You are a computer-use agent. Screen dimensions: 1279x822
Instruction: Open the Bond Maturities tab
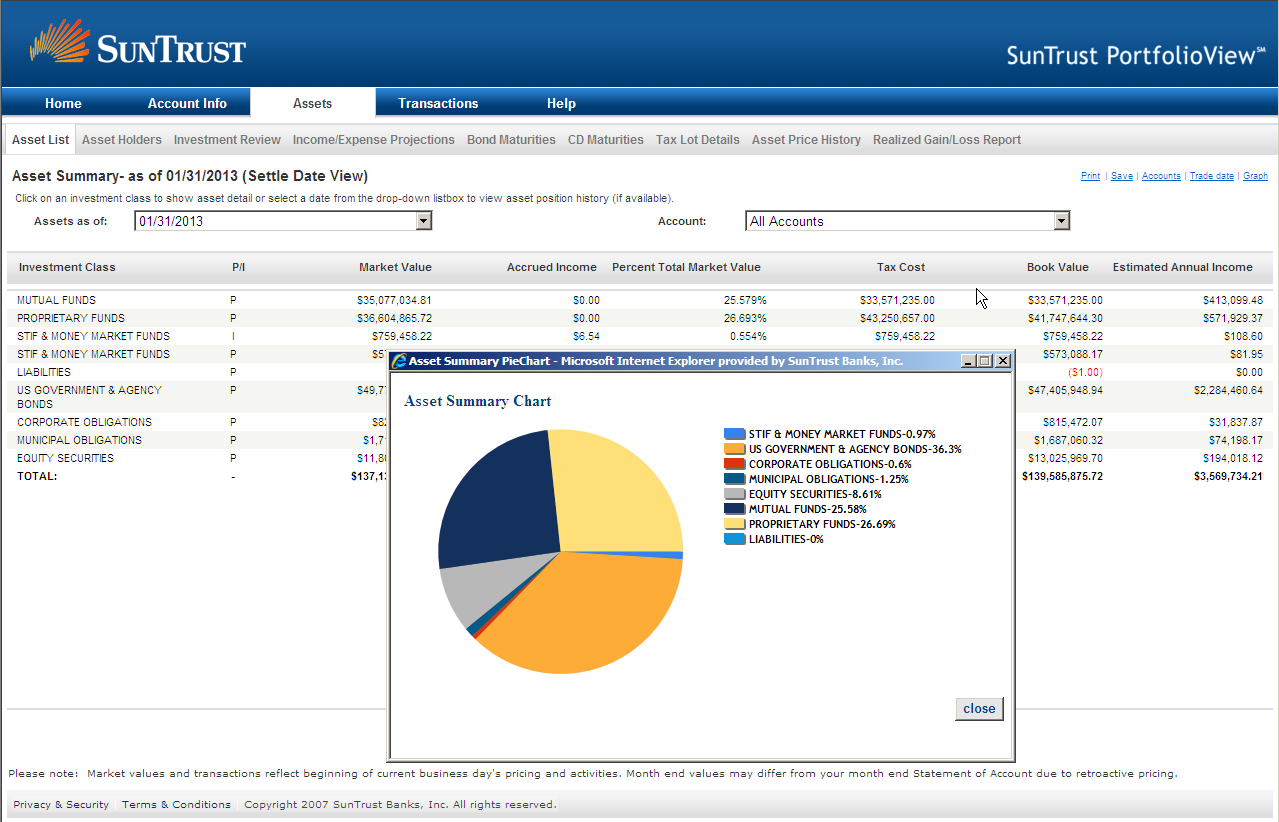pos(511,140)
